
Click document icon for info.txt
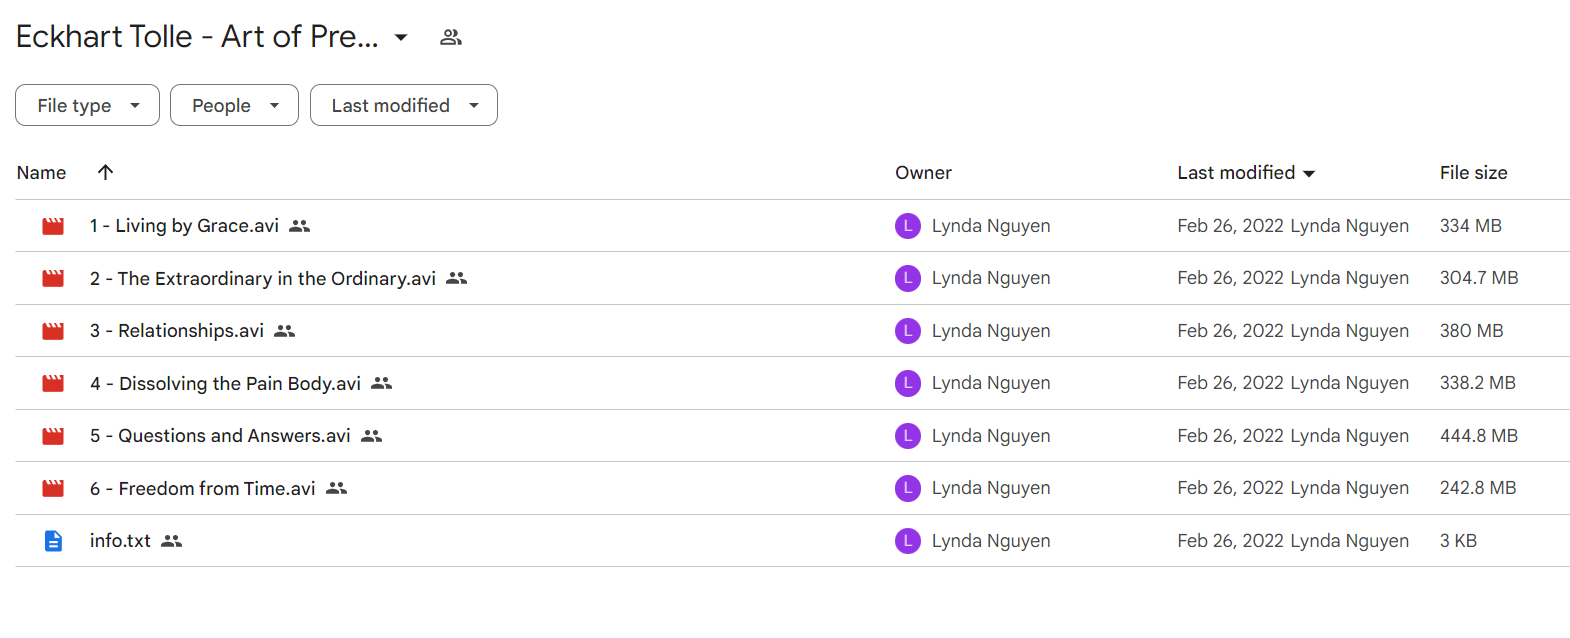coord(53,541)
